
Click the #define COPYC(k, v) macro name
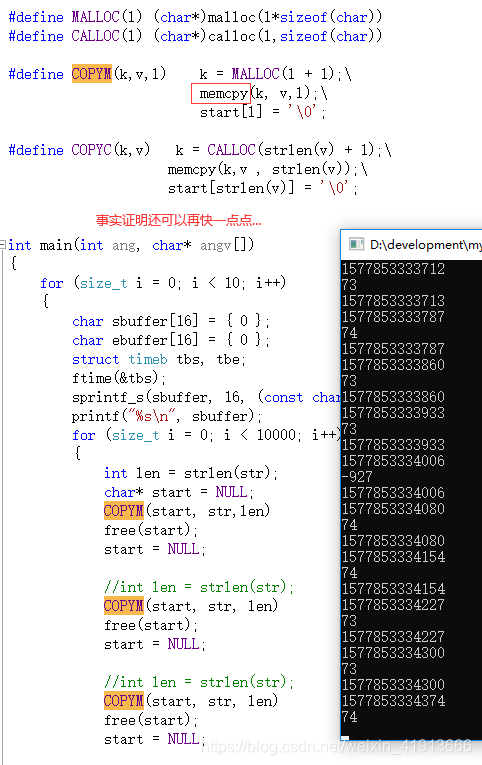pyautogui.click(x=92, y=150)
